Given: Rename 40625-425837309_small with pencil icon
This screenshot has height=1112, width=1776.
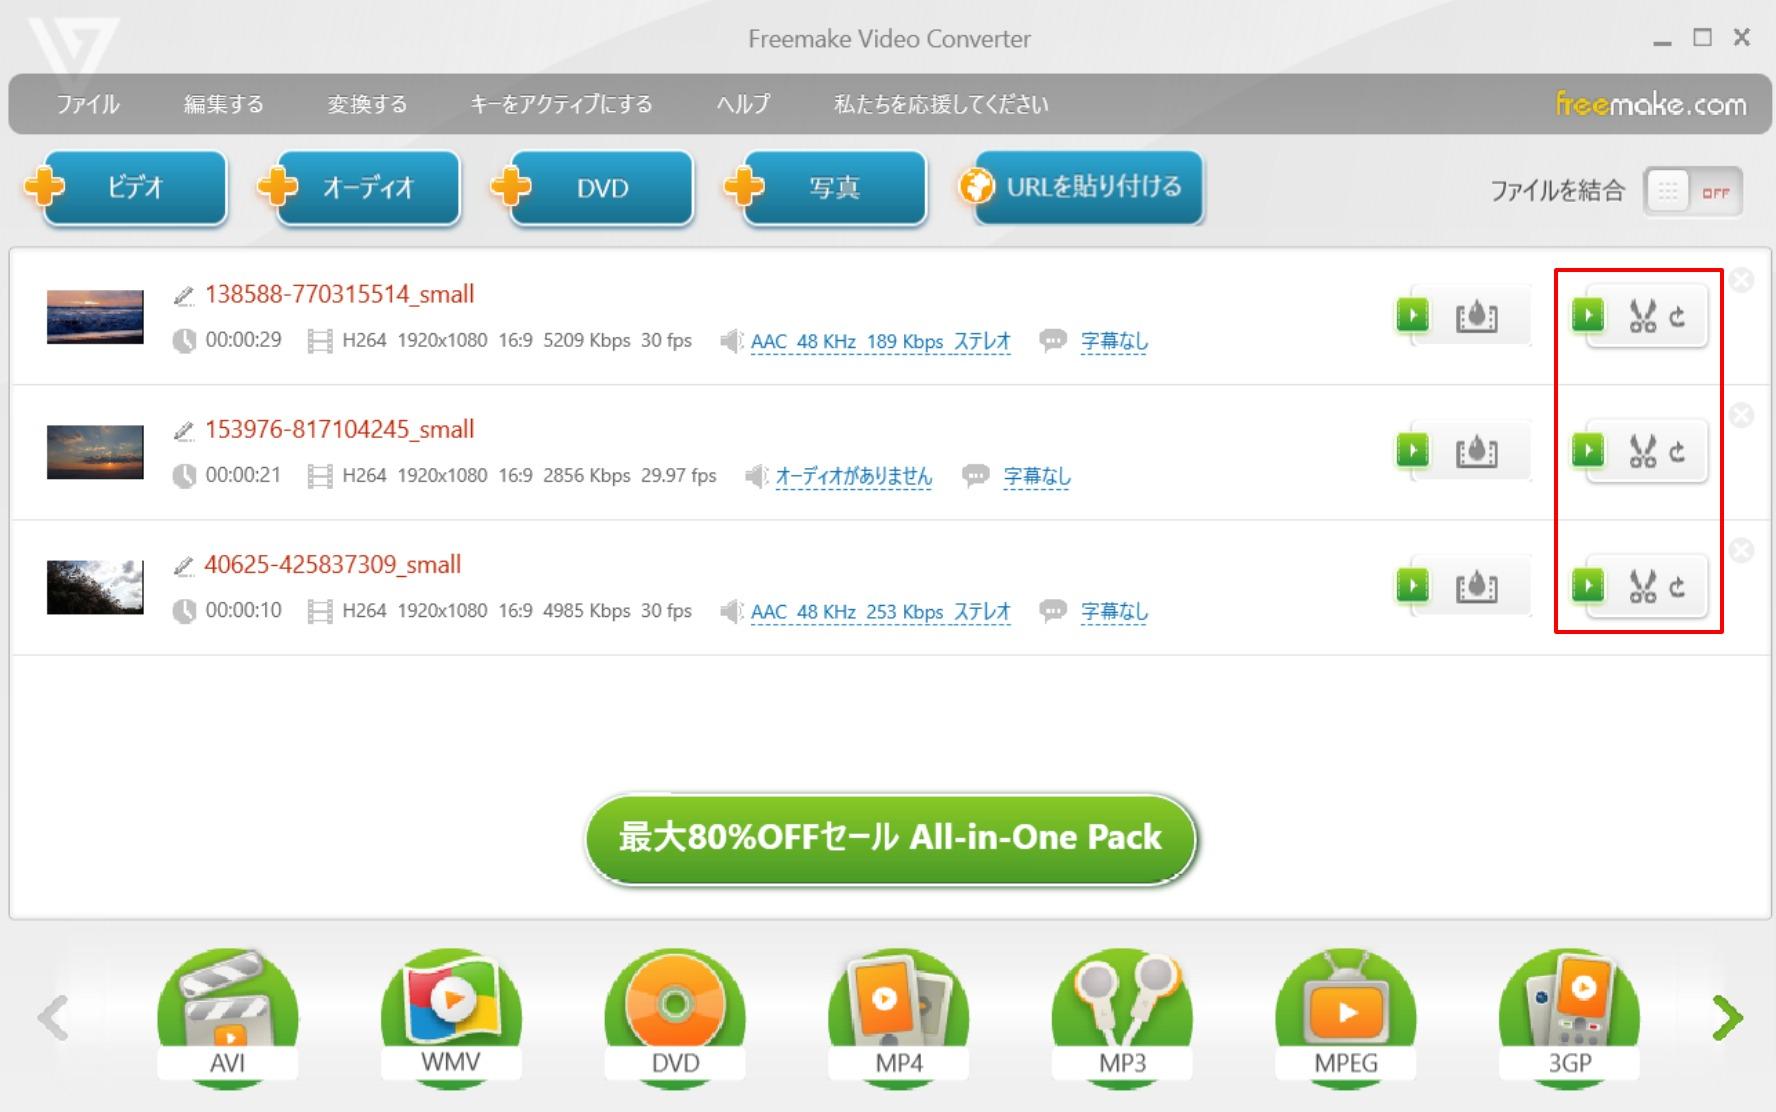Looking at the screenshot, I should (x=183, y=565).
